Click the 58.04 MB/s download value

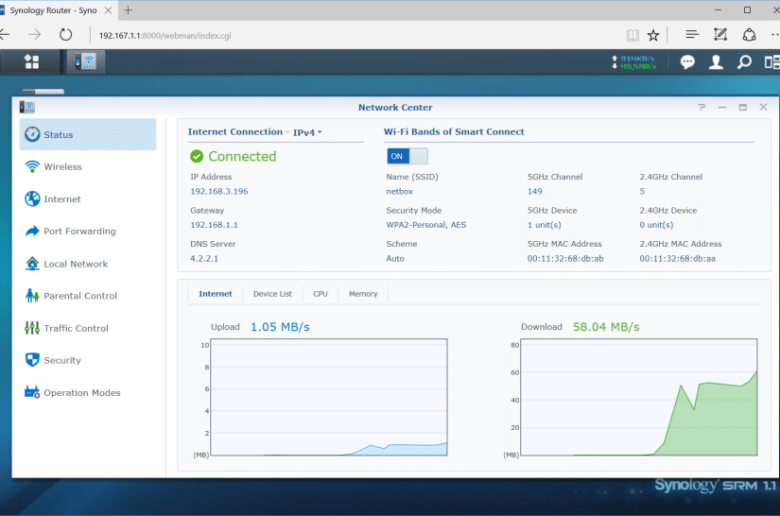pos(606,327)
